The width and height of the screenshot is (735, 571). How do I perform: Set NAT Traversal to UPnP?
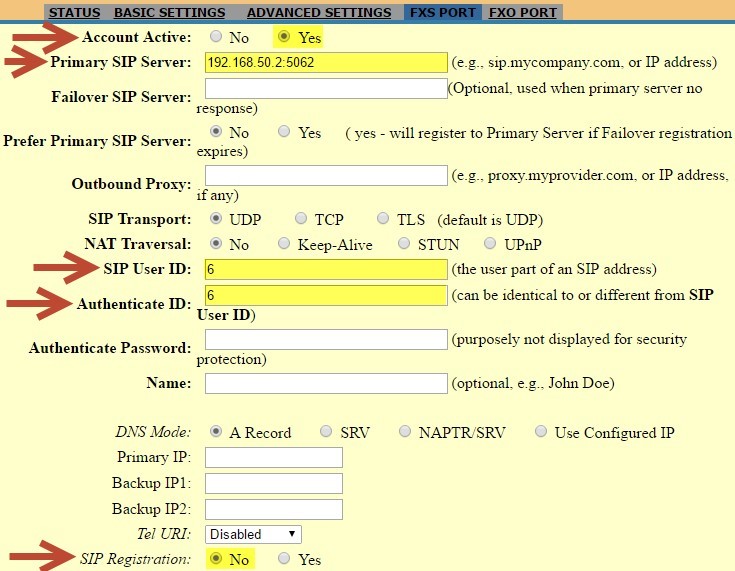click(x=490, y=243)
